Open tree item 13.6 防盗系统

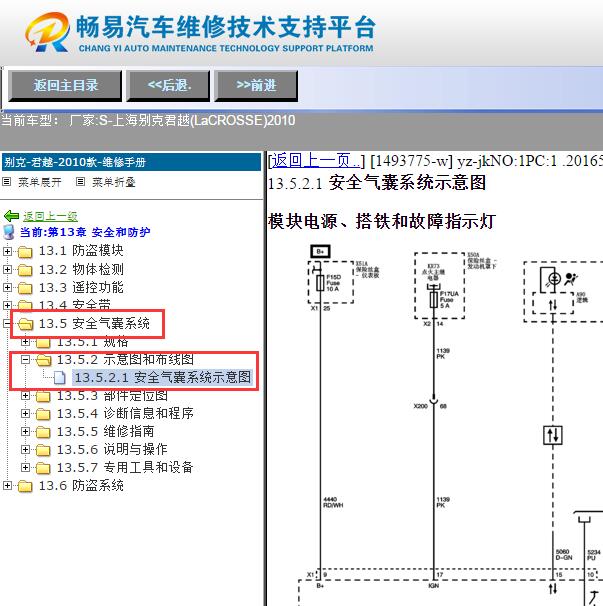coord(81,485)
